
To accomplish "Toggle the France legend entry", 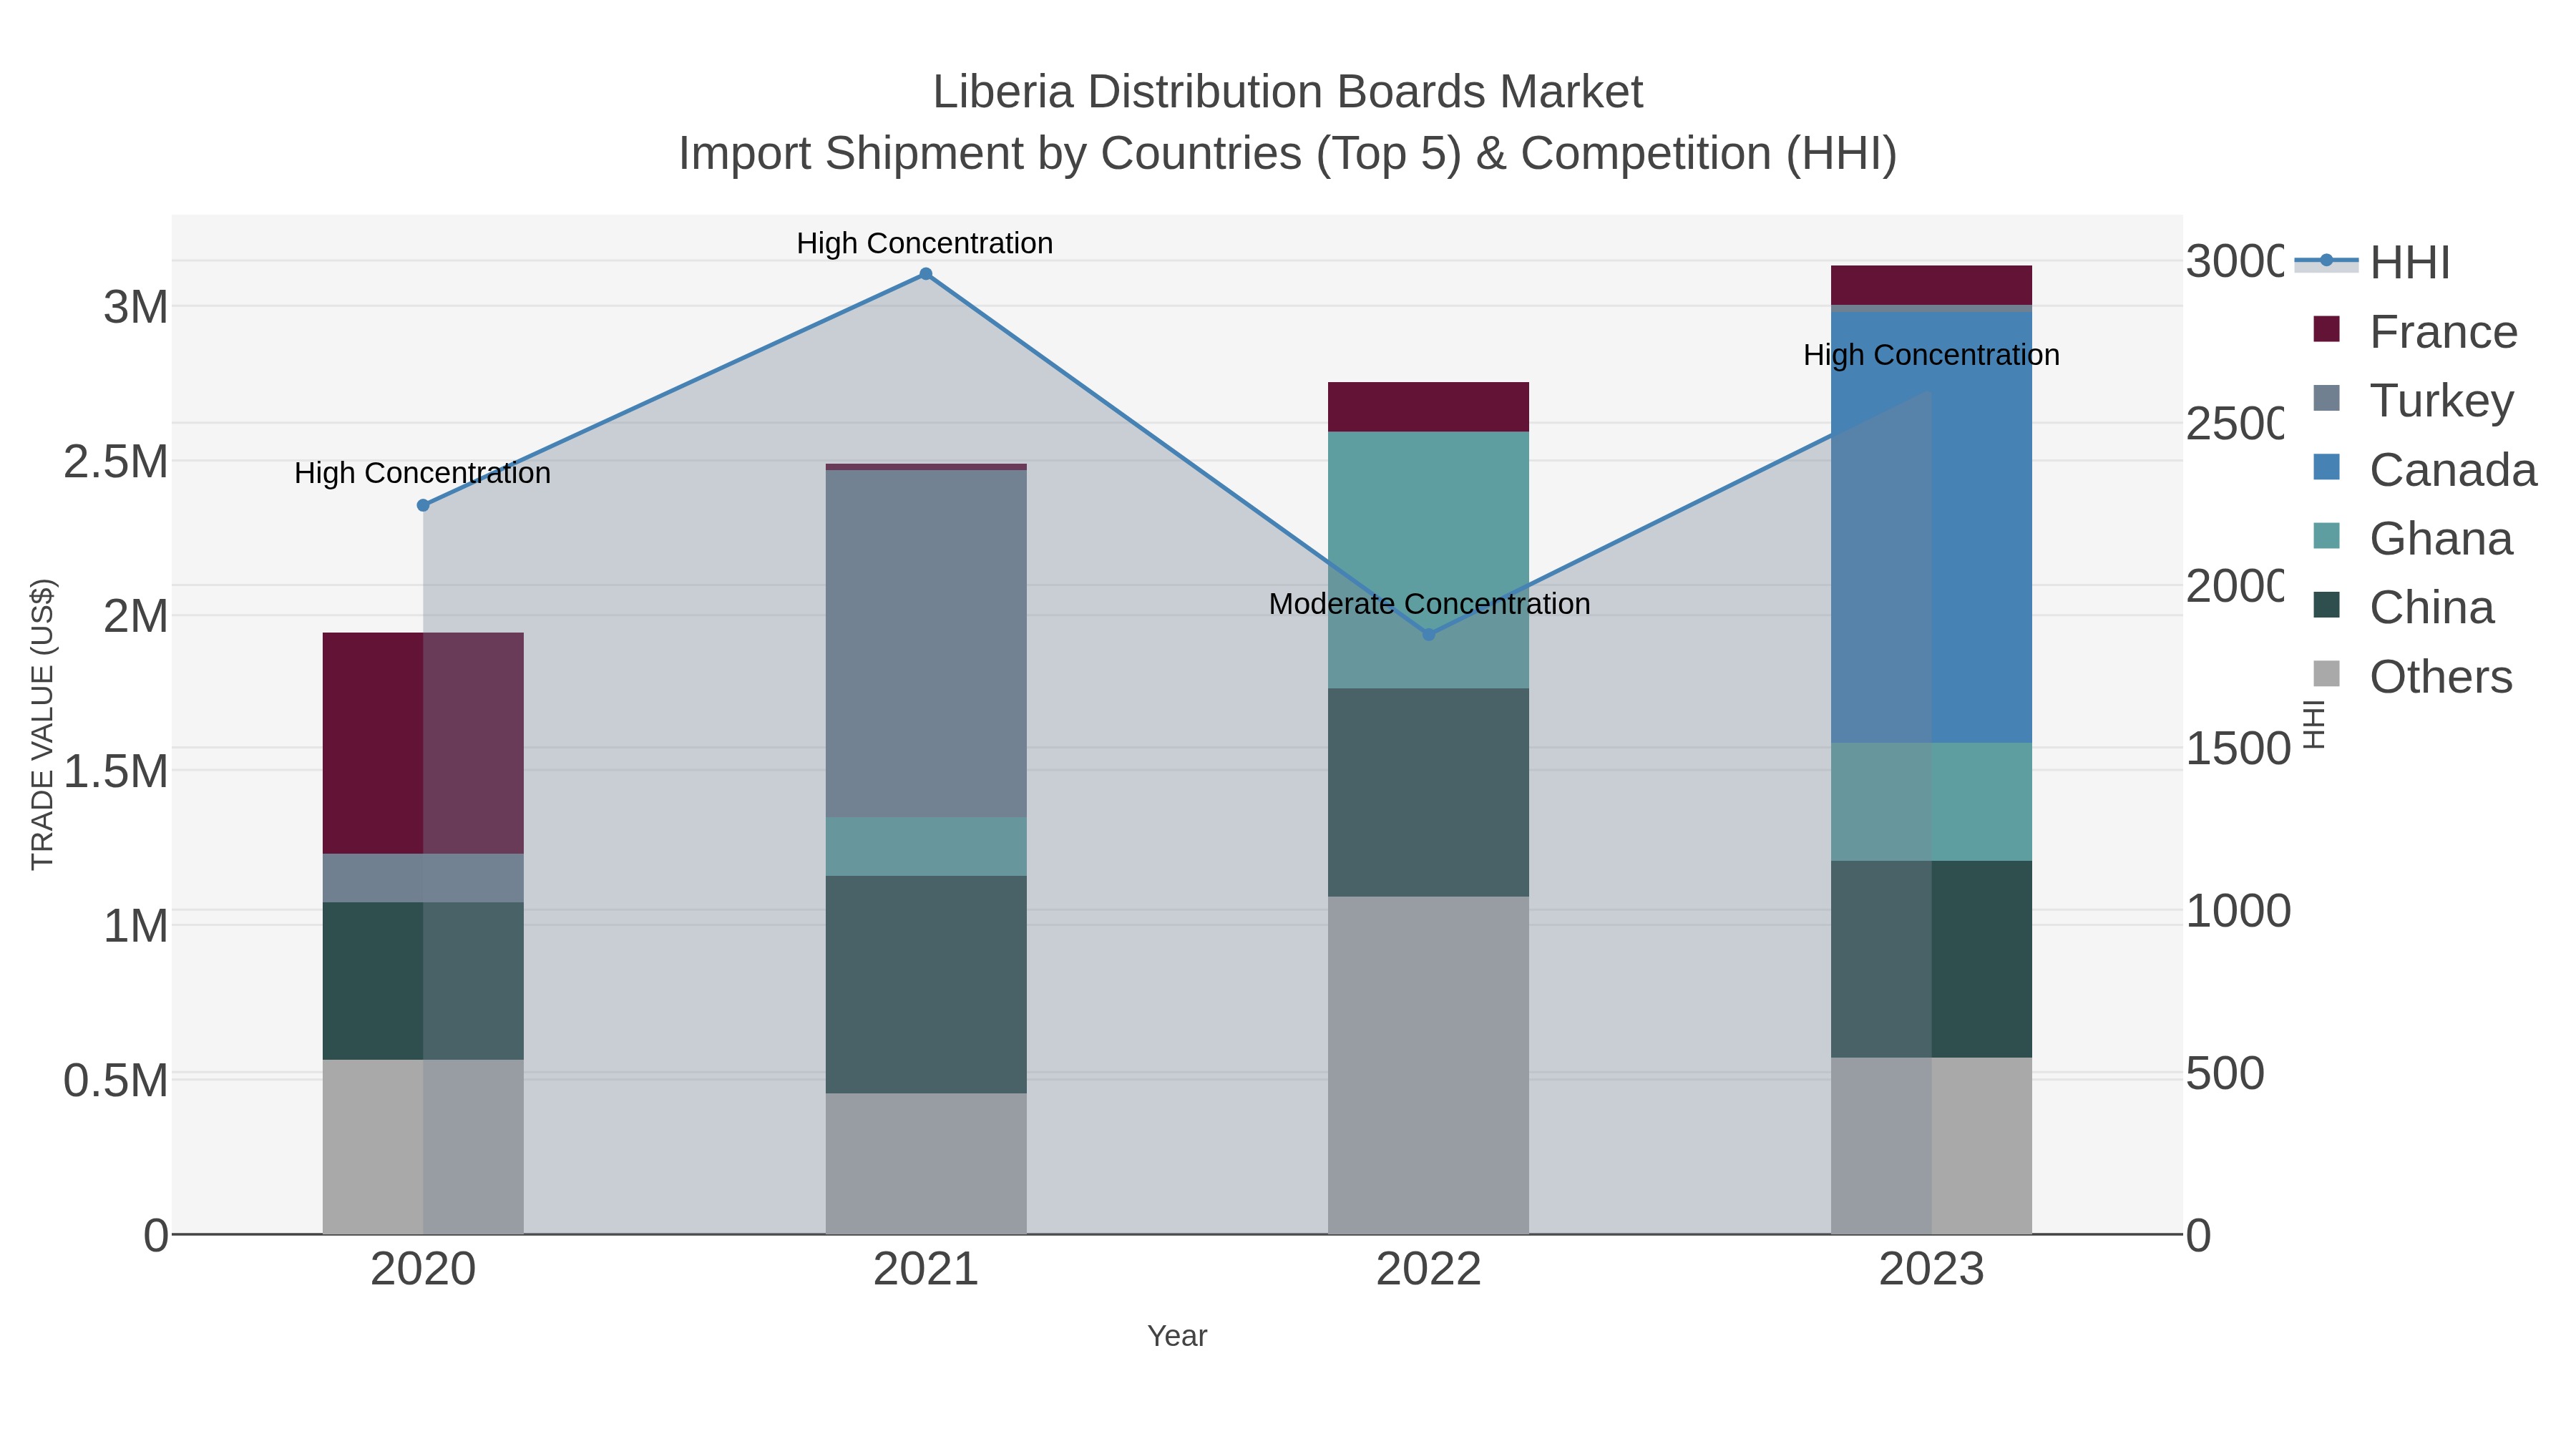I will [2415, 332].
